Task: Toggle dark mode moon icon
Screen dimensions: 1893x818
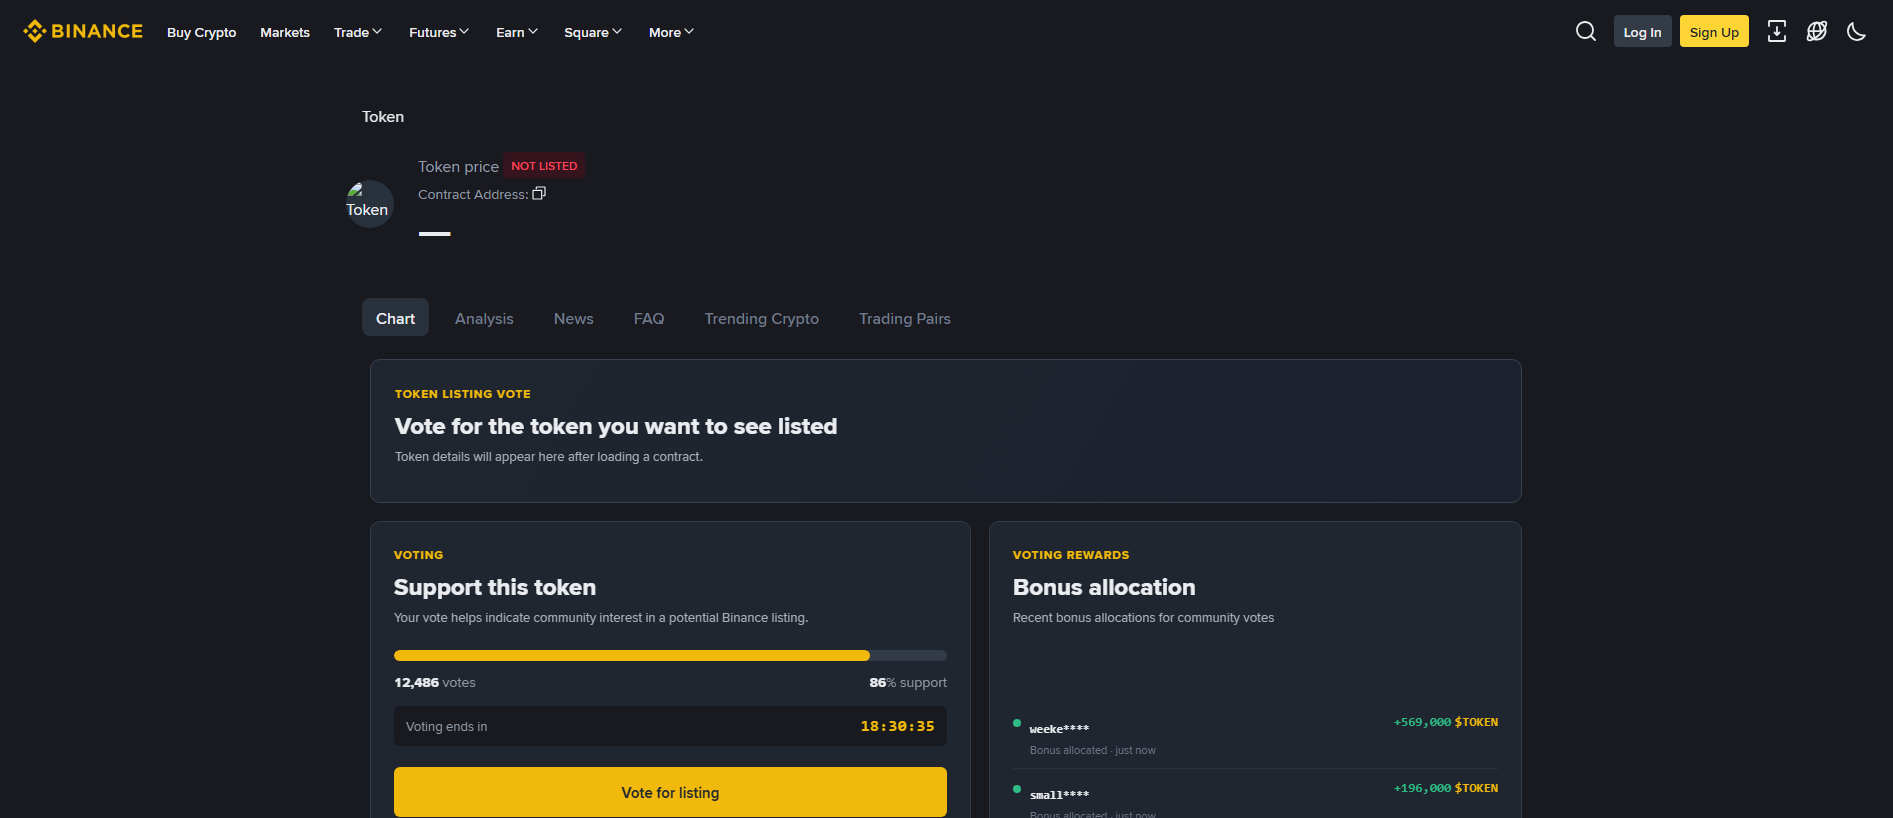Action: [x=1857, y=32]
